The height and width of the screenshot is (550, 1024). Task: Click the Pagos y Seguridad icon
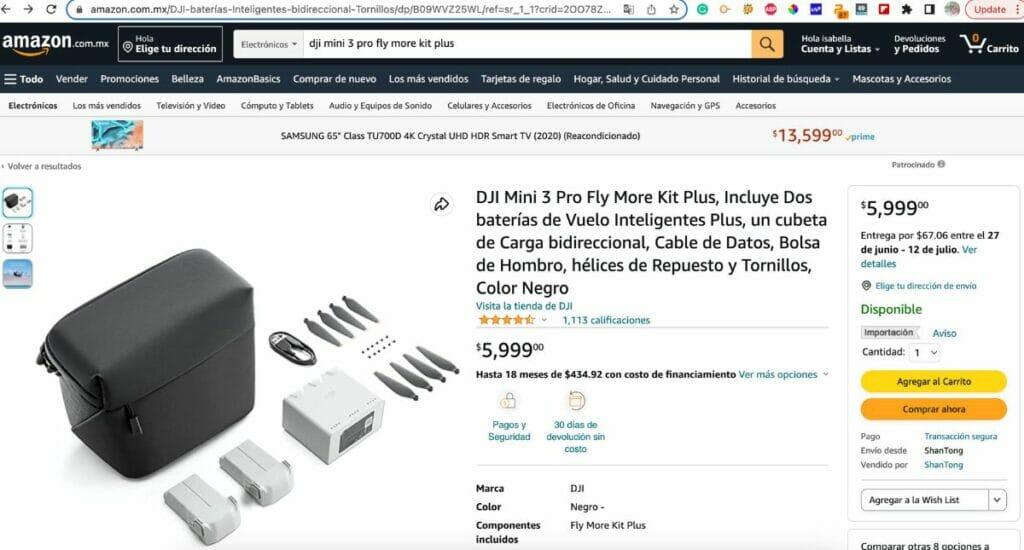pos(509,402)
